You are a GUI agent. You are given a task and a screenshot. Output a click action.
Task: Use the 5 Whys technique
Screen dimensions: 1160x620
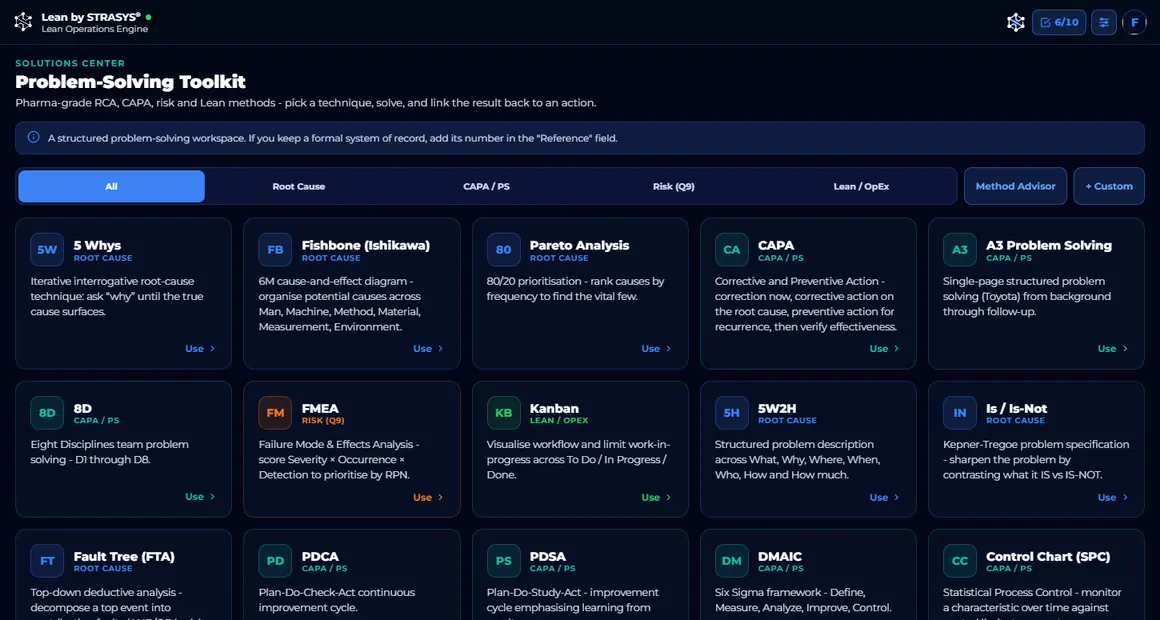tap(200, 348)
